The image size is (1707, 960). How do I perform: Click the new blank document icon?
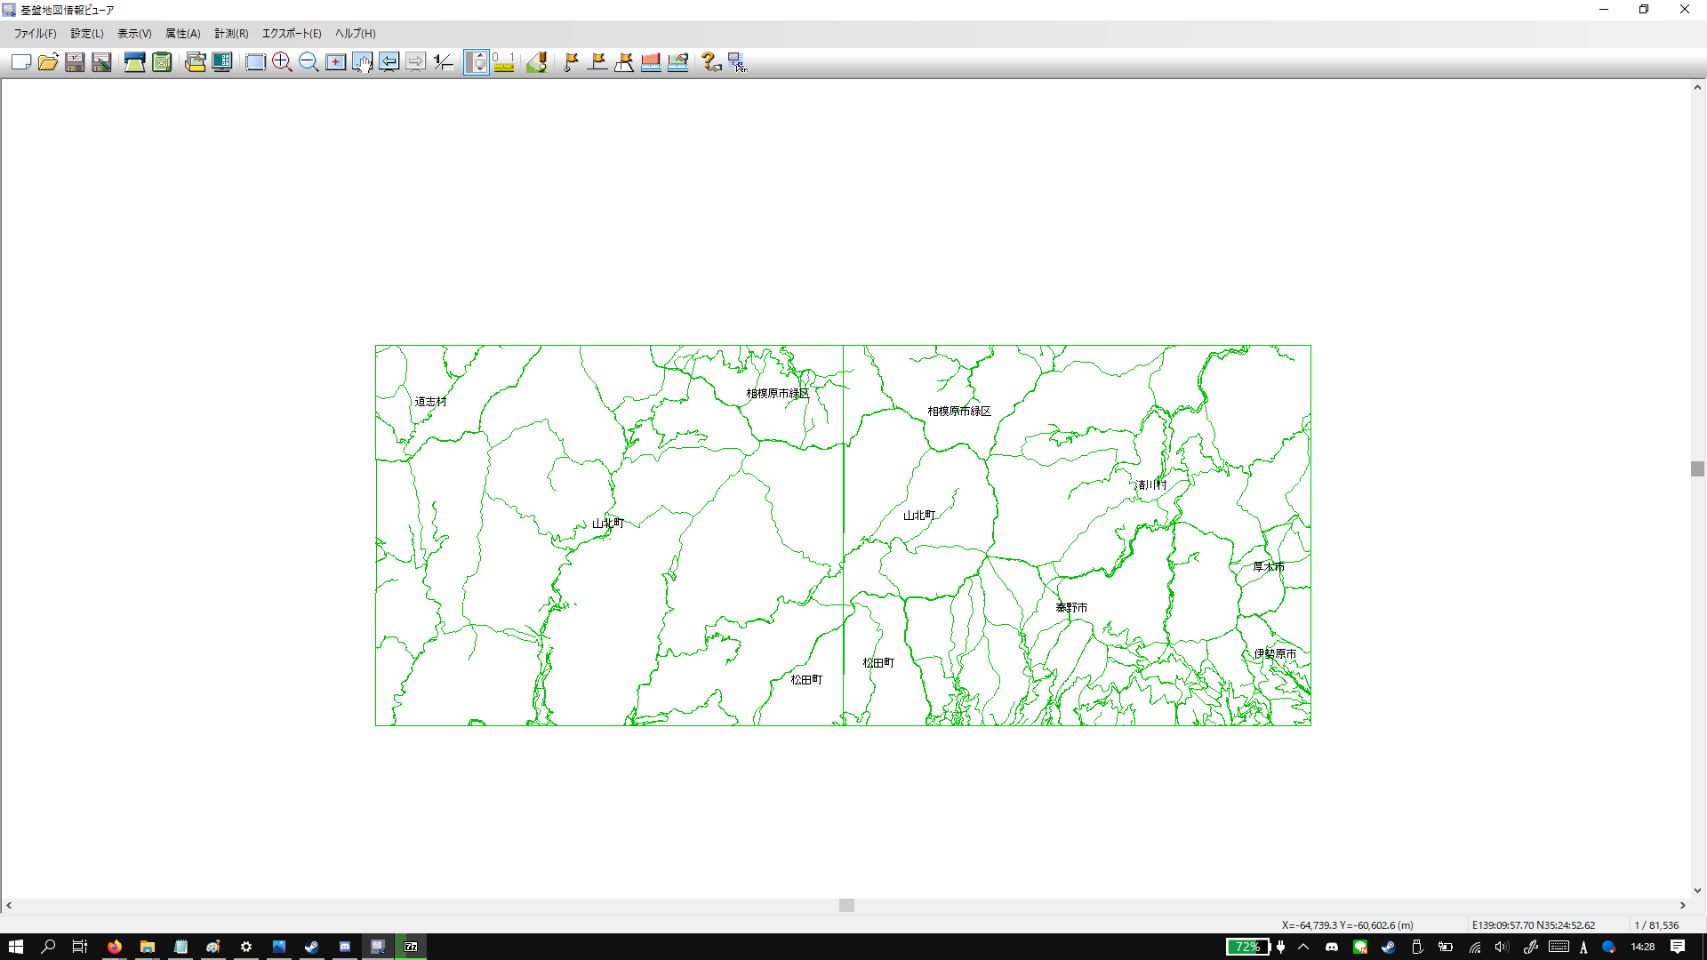21,62
